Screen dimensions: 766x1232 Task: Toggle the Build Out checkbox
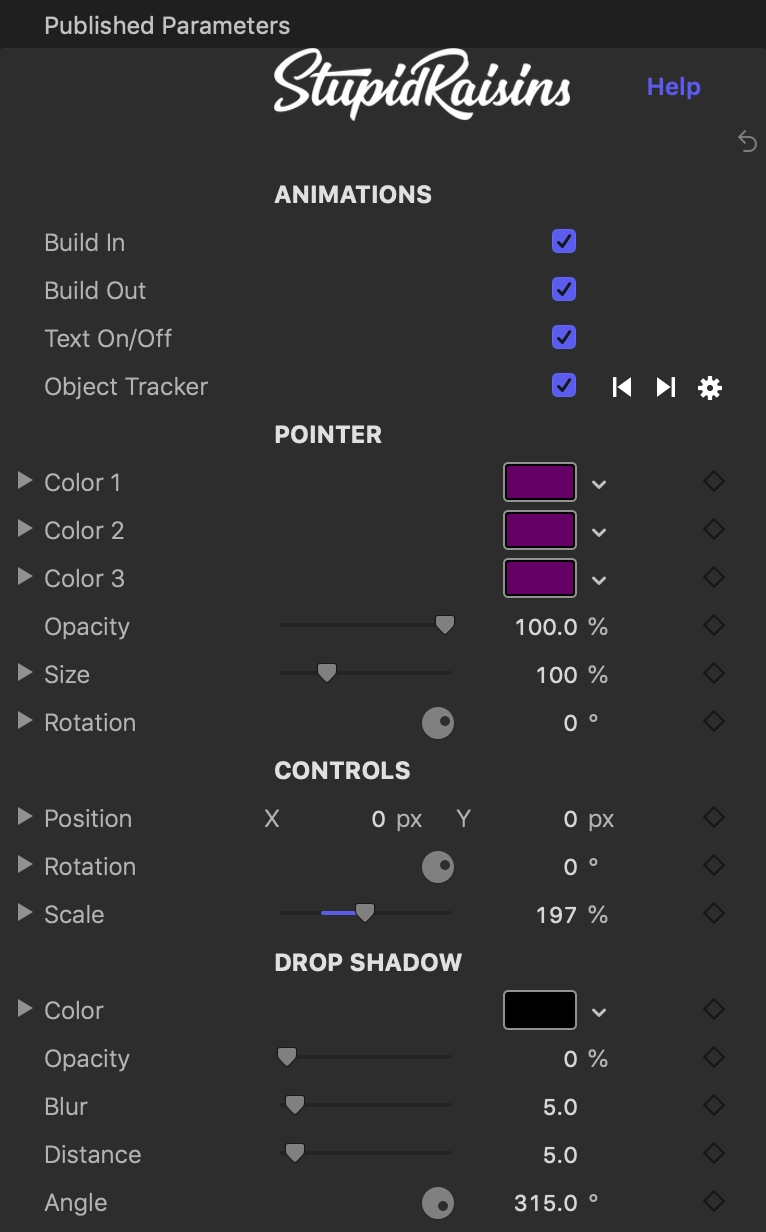564,290
